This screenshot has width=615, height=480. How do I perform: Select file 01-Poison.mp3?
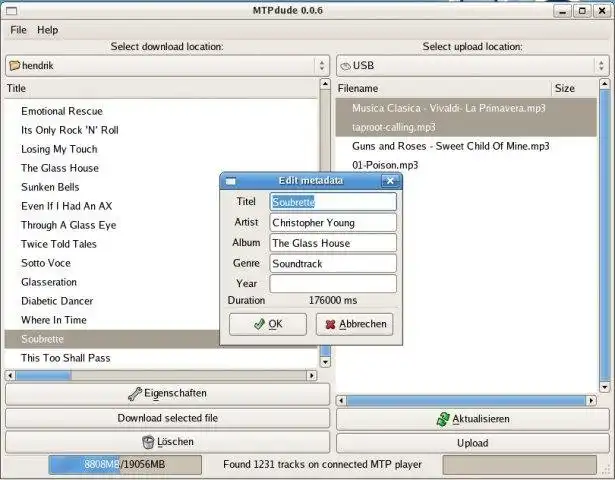tap(385, 165)
